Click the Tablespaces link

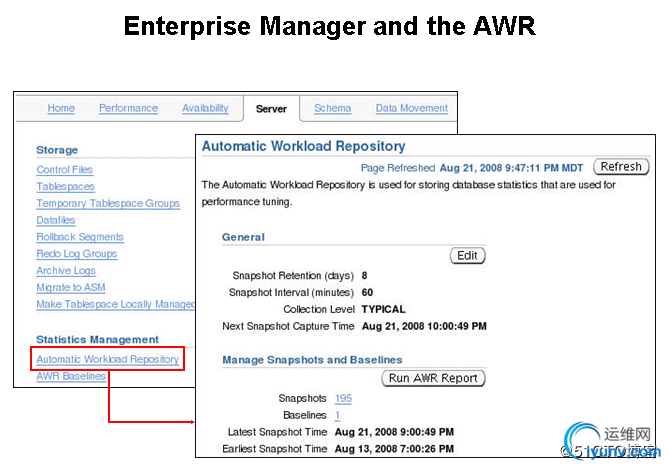click(66, 186)
